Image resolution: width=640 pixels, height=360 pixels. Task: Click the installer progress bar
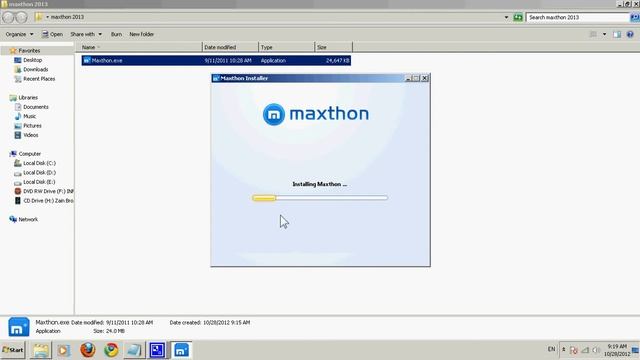(320, 198)
